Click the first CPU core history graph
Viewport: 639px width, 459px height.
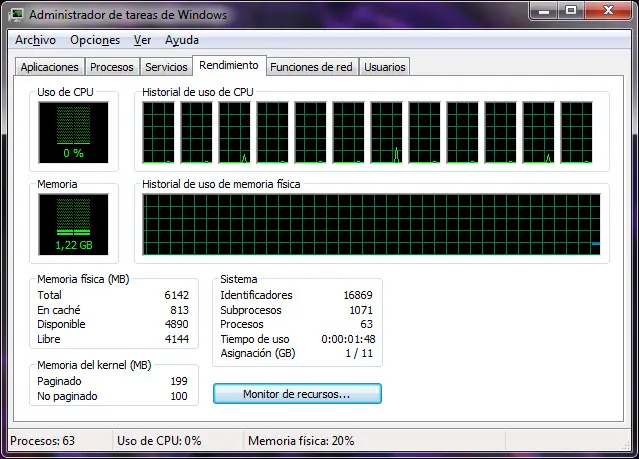158,132
